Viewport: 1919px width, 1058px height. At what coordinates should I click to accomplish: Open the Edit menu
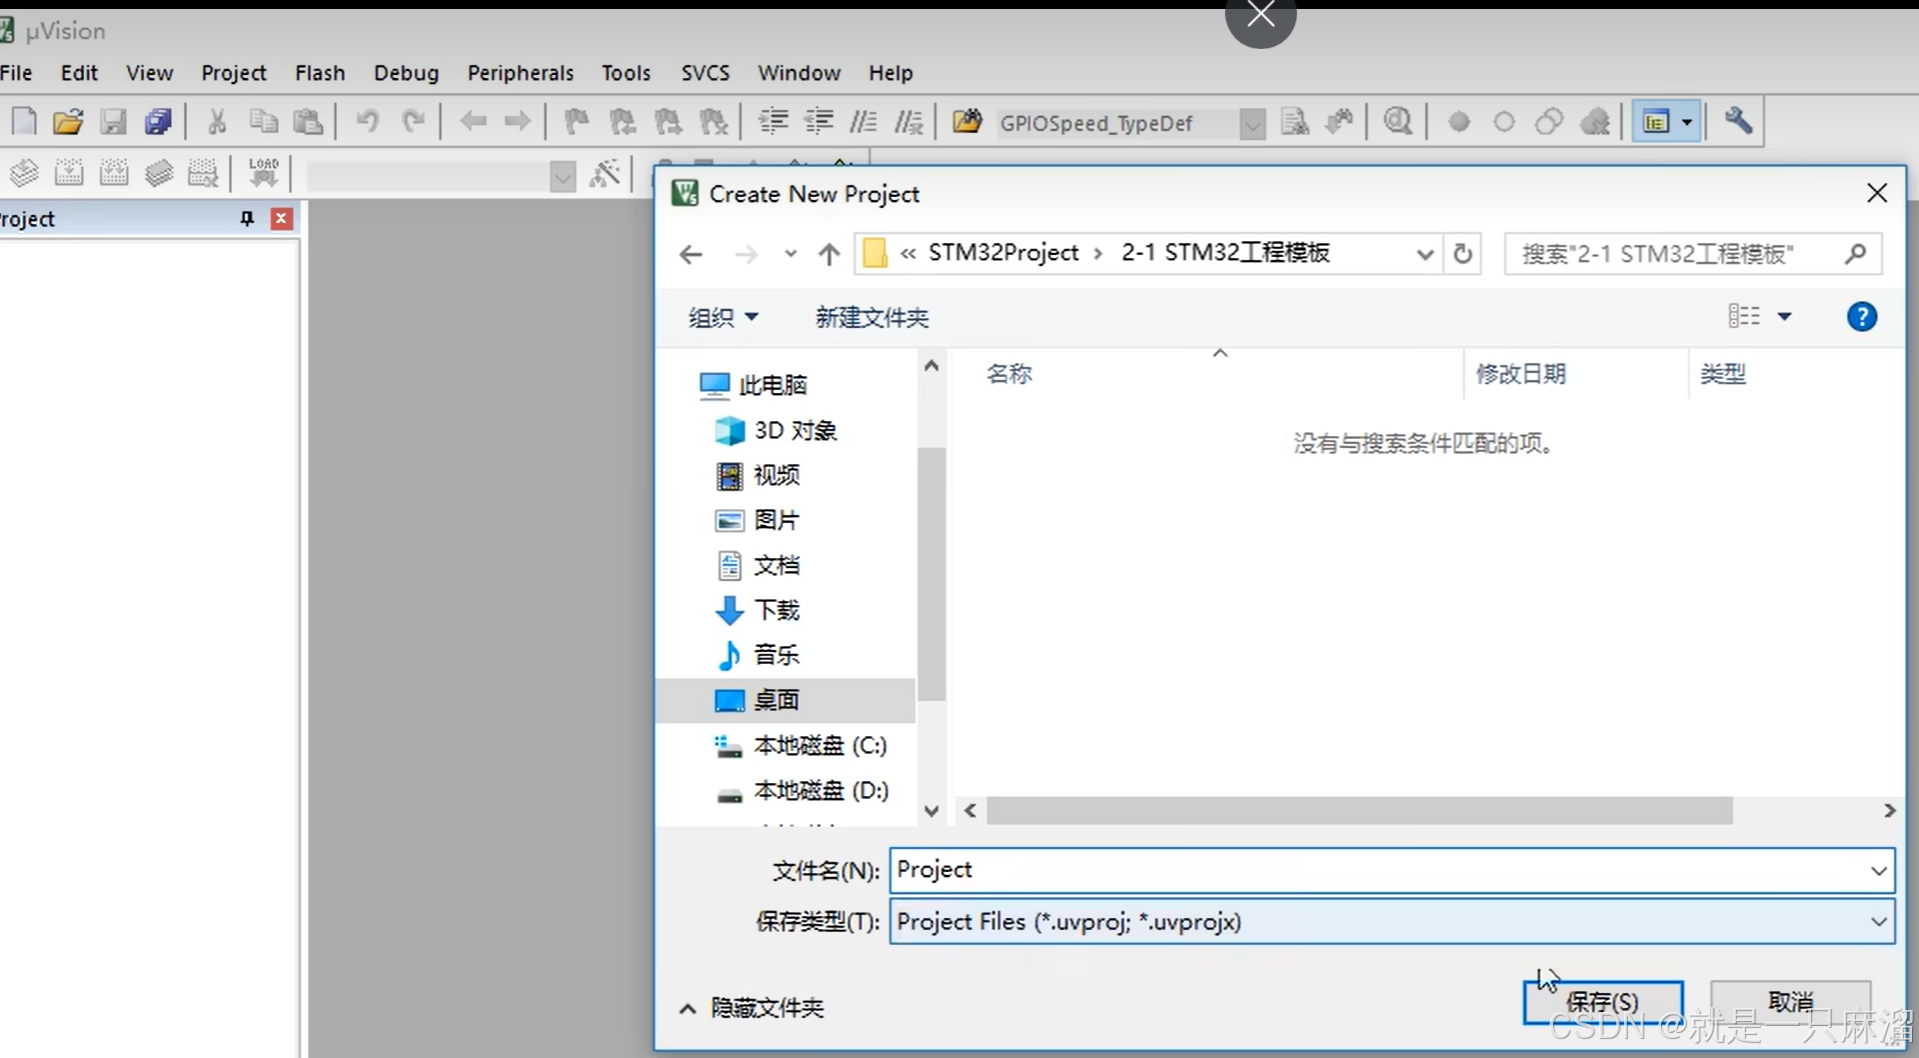pos(79,73)
